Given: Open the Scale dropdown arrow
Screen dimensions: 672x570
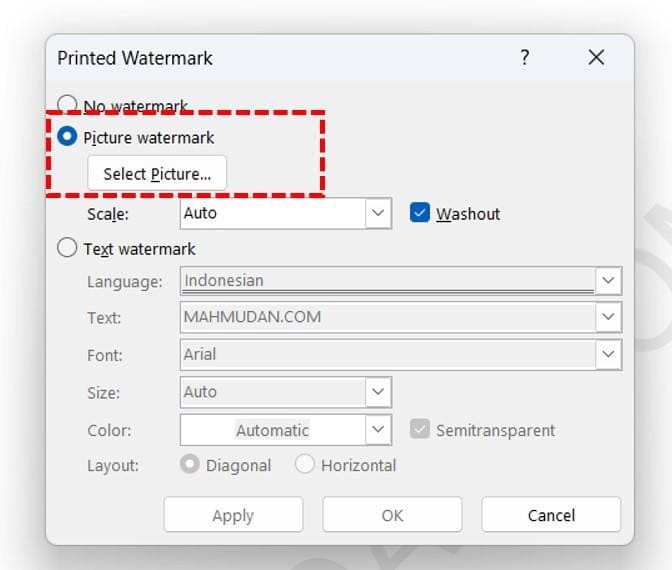Looking at the screenshot, I should tap(378, 213).
